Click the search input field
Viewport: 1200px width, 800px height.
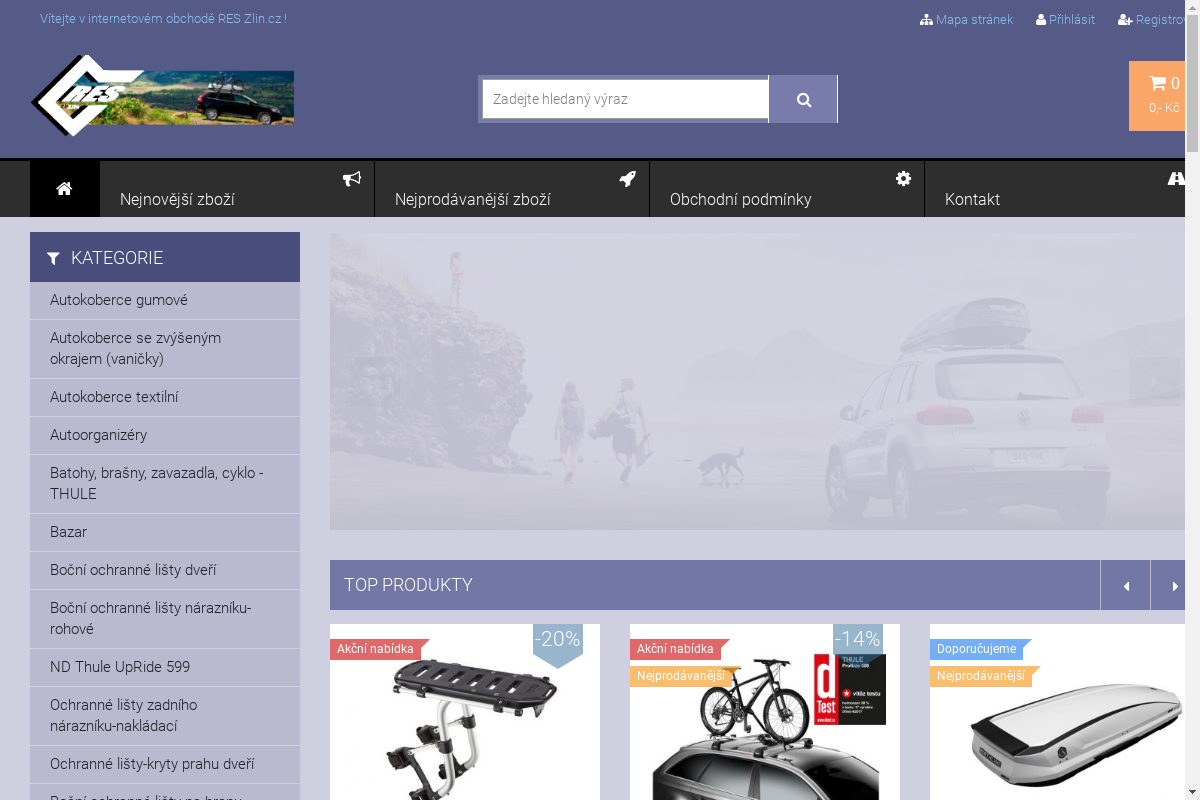coord(625,99)
